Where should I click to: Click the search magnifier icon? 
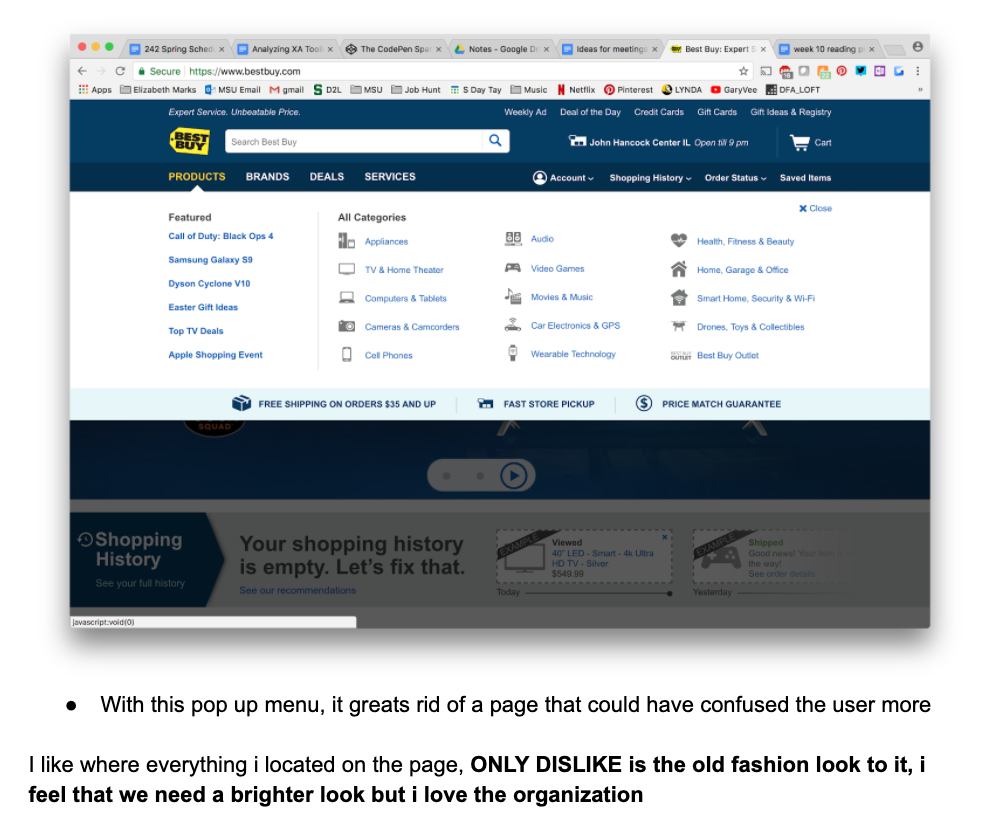pos(495,140)
